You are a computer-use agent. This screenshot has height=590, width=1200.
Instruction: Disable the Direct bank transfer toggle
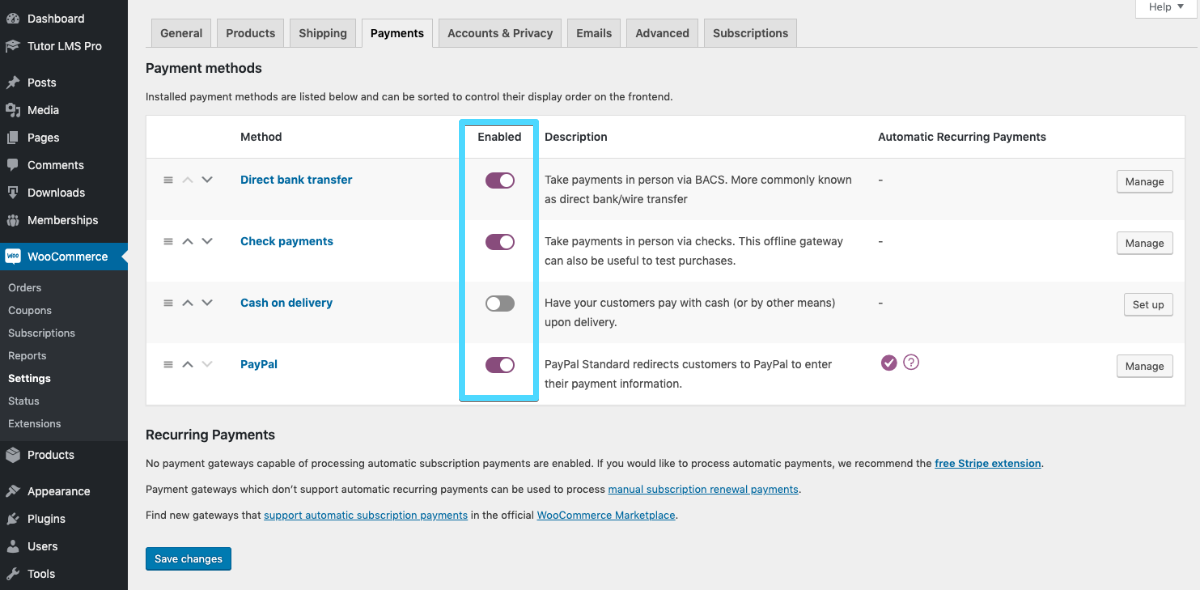[500, 180]
